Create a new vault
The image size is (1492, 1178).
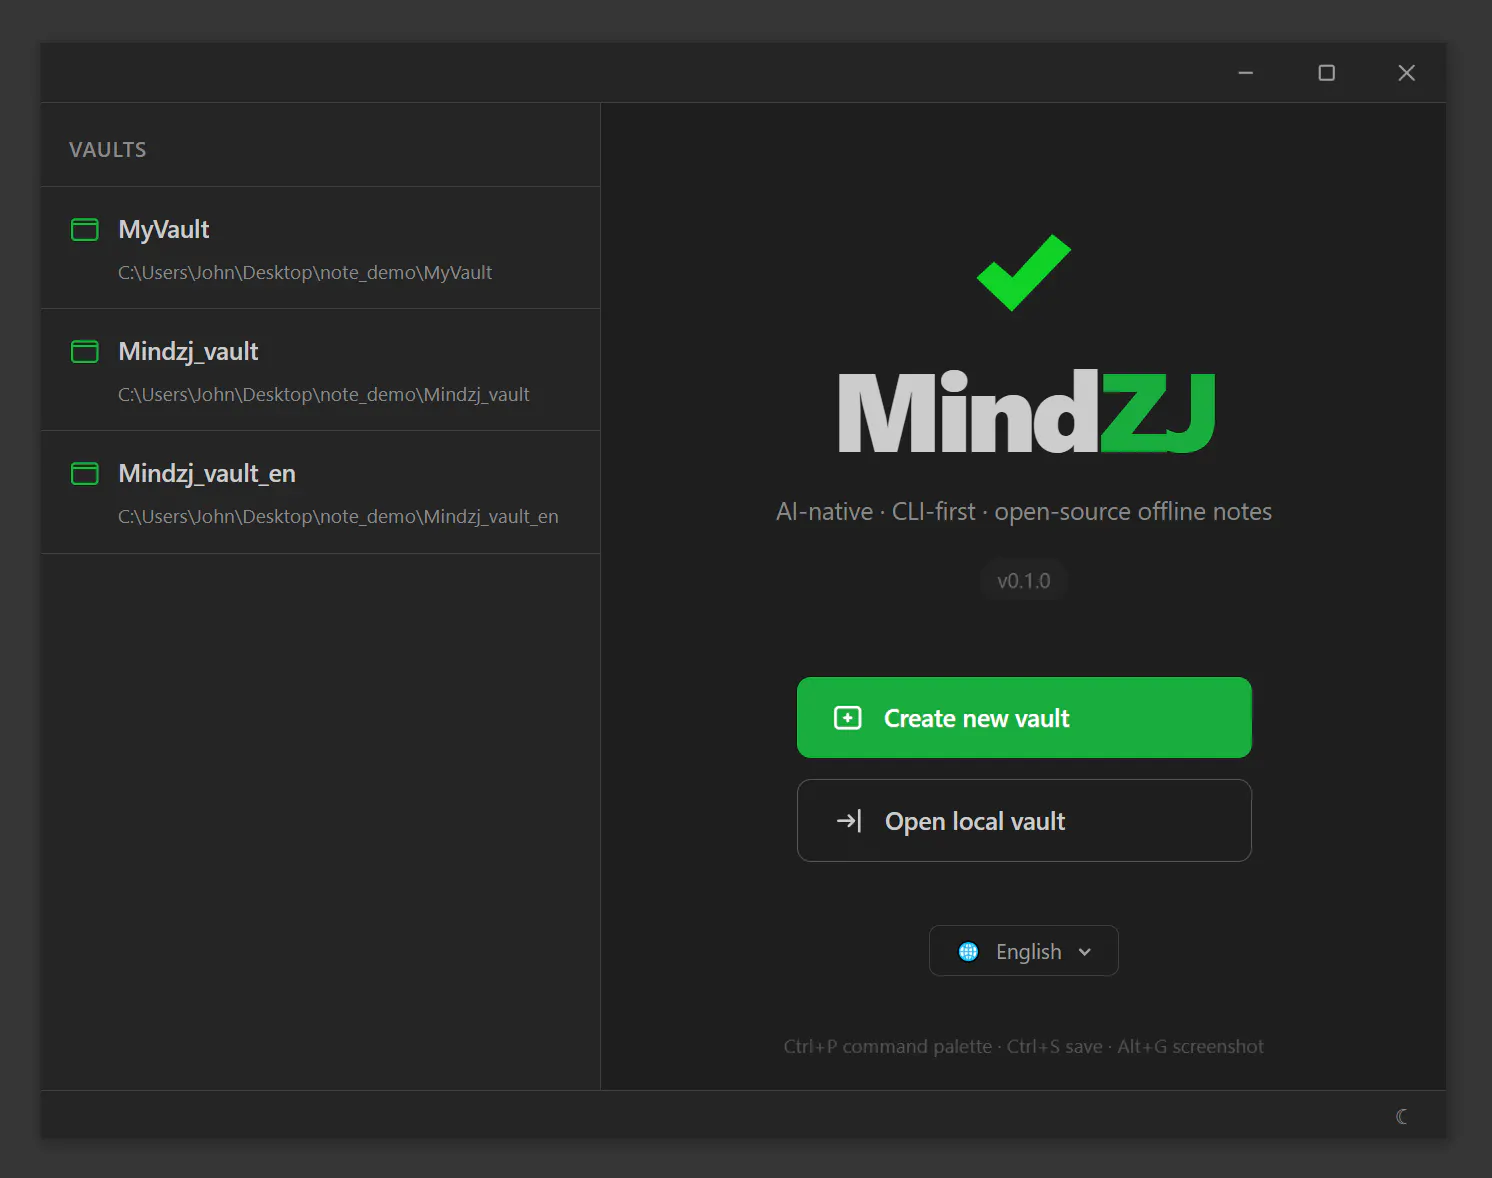point(1024,718)
